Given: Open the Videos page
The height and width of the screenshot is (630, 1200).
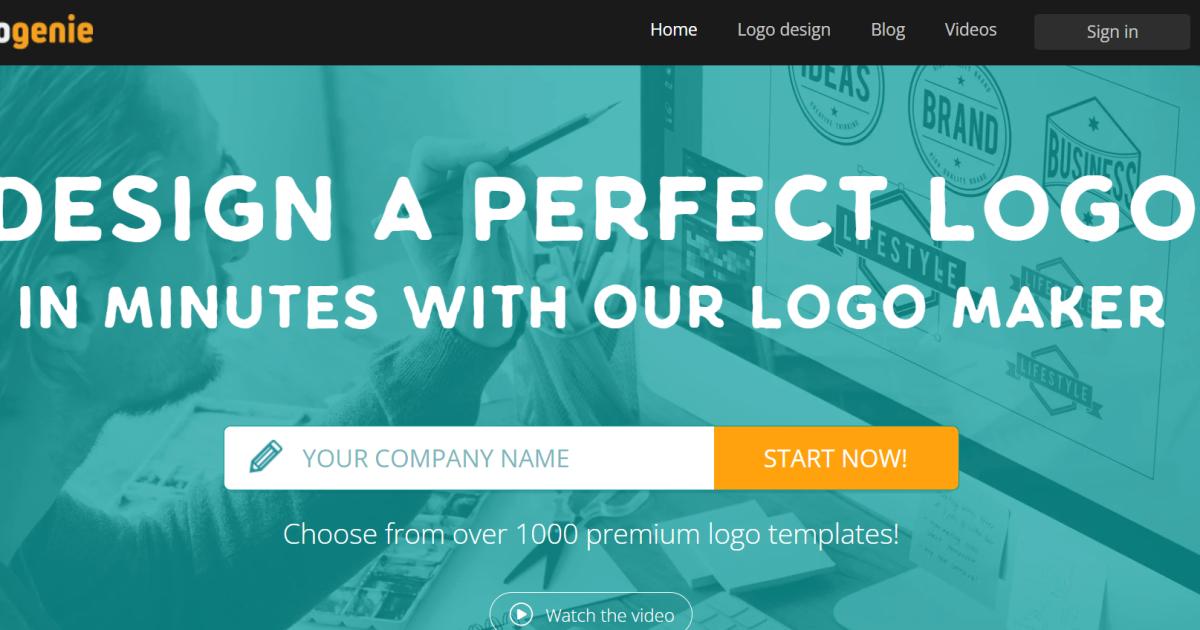Looking at the screenshot, I should coord(971,30).
